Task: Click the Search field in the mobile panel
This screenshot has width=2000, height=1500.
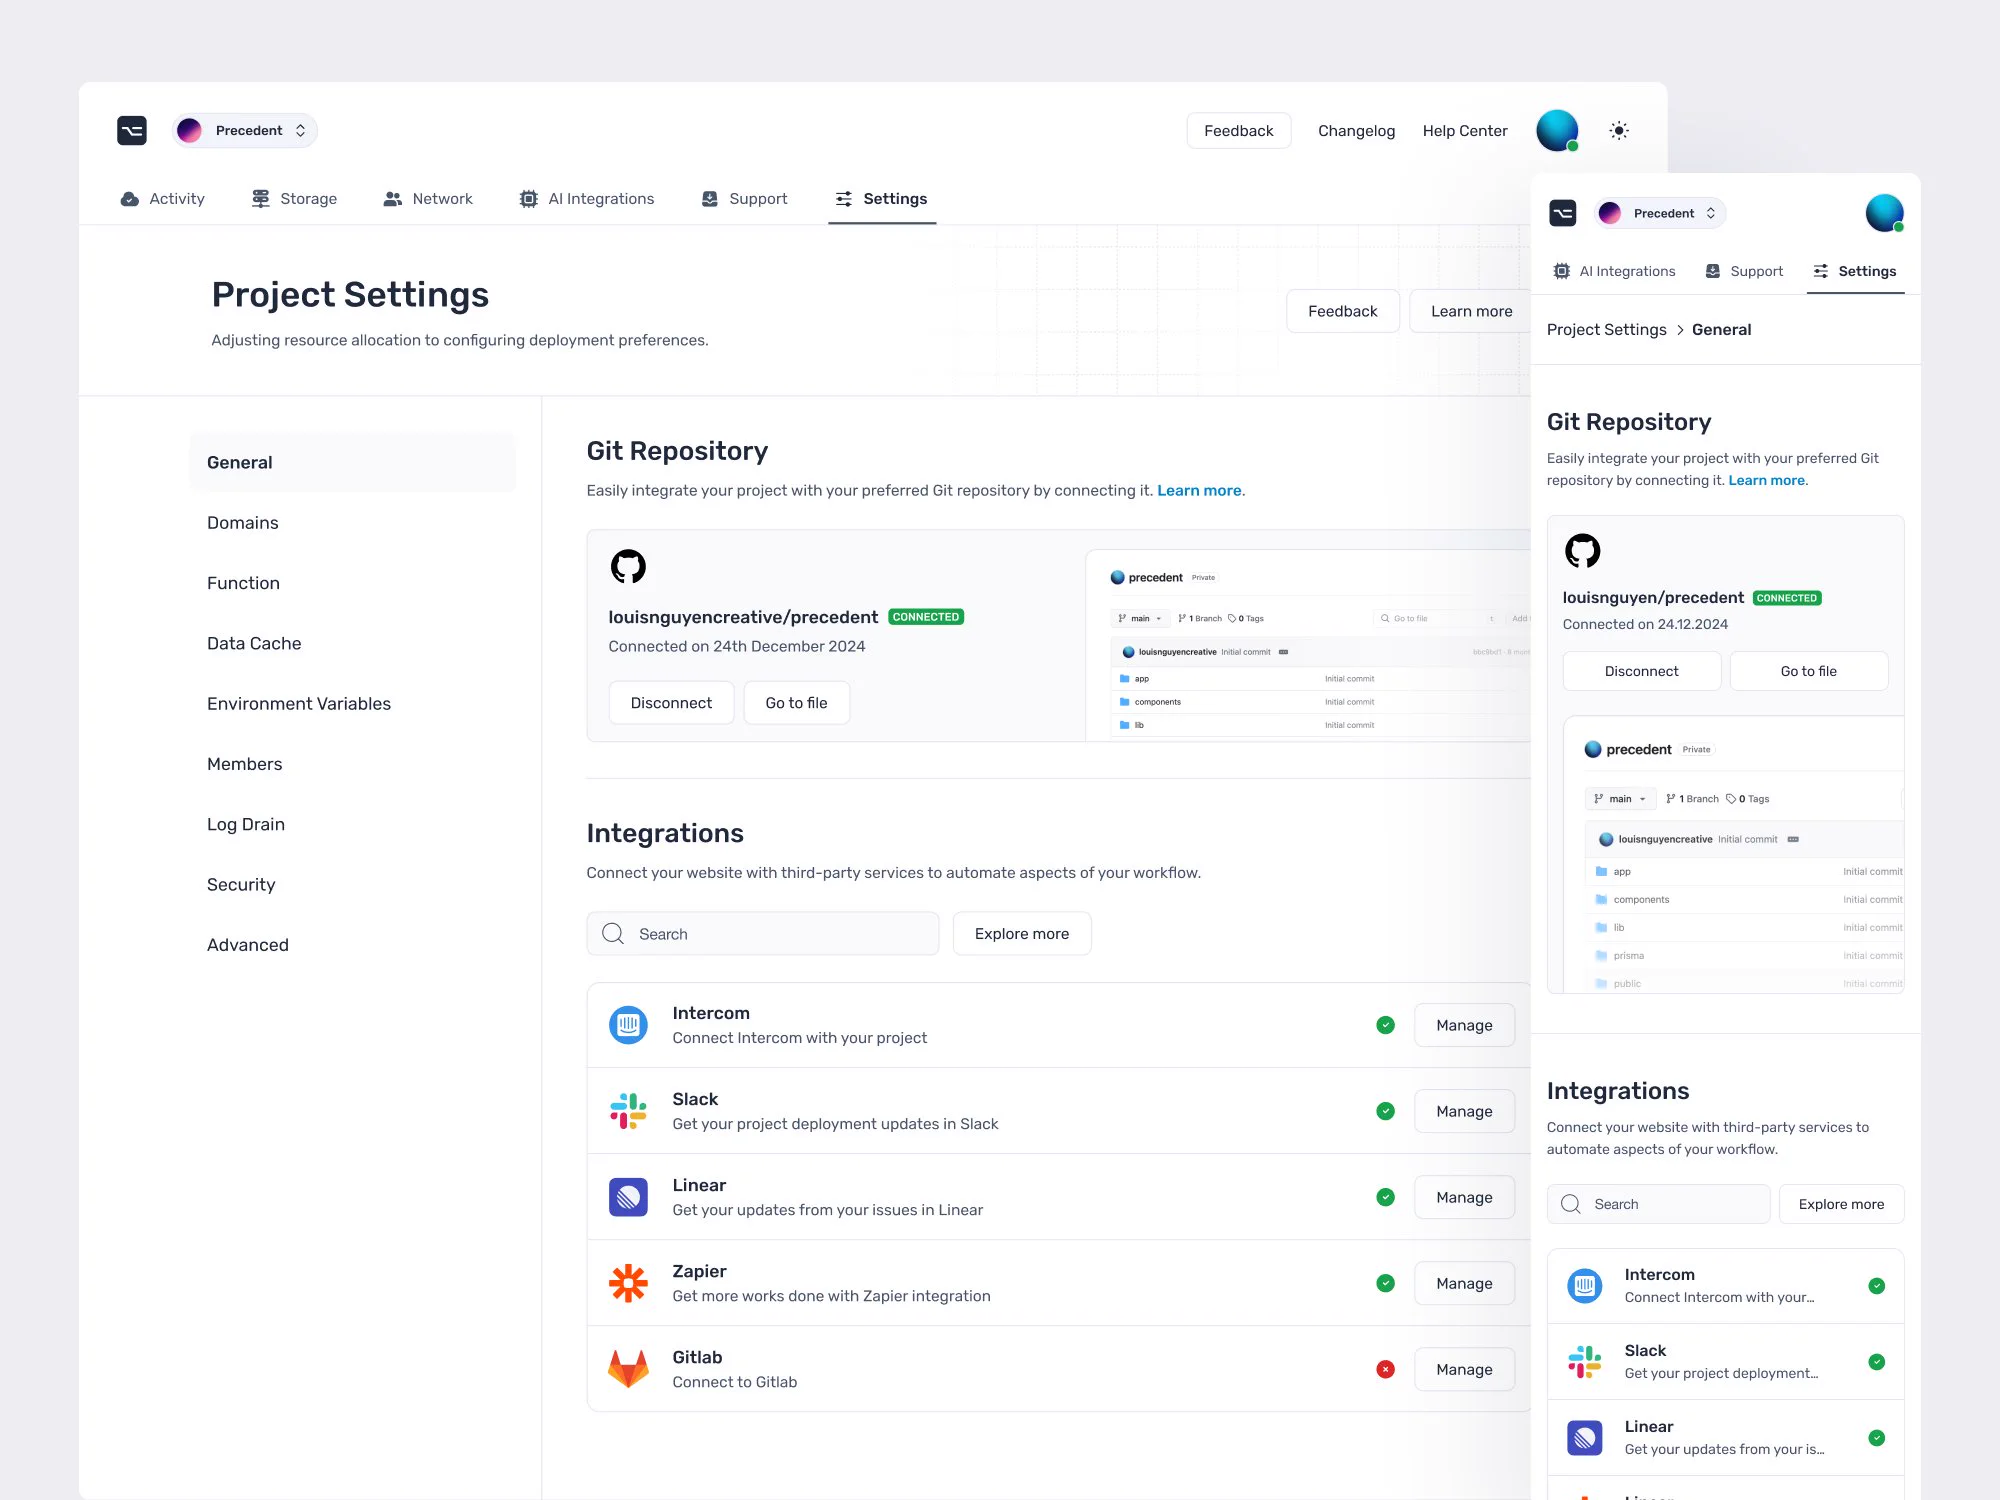Action: click(x=1658, y=1204)
